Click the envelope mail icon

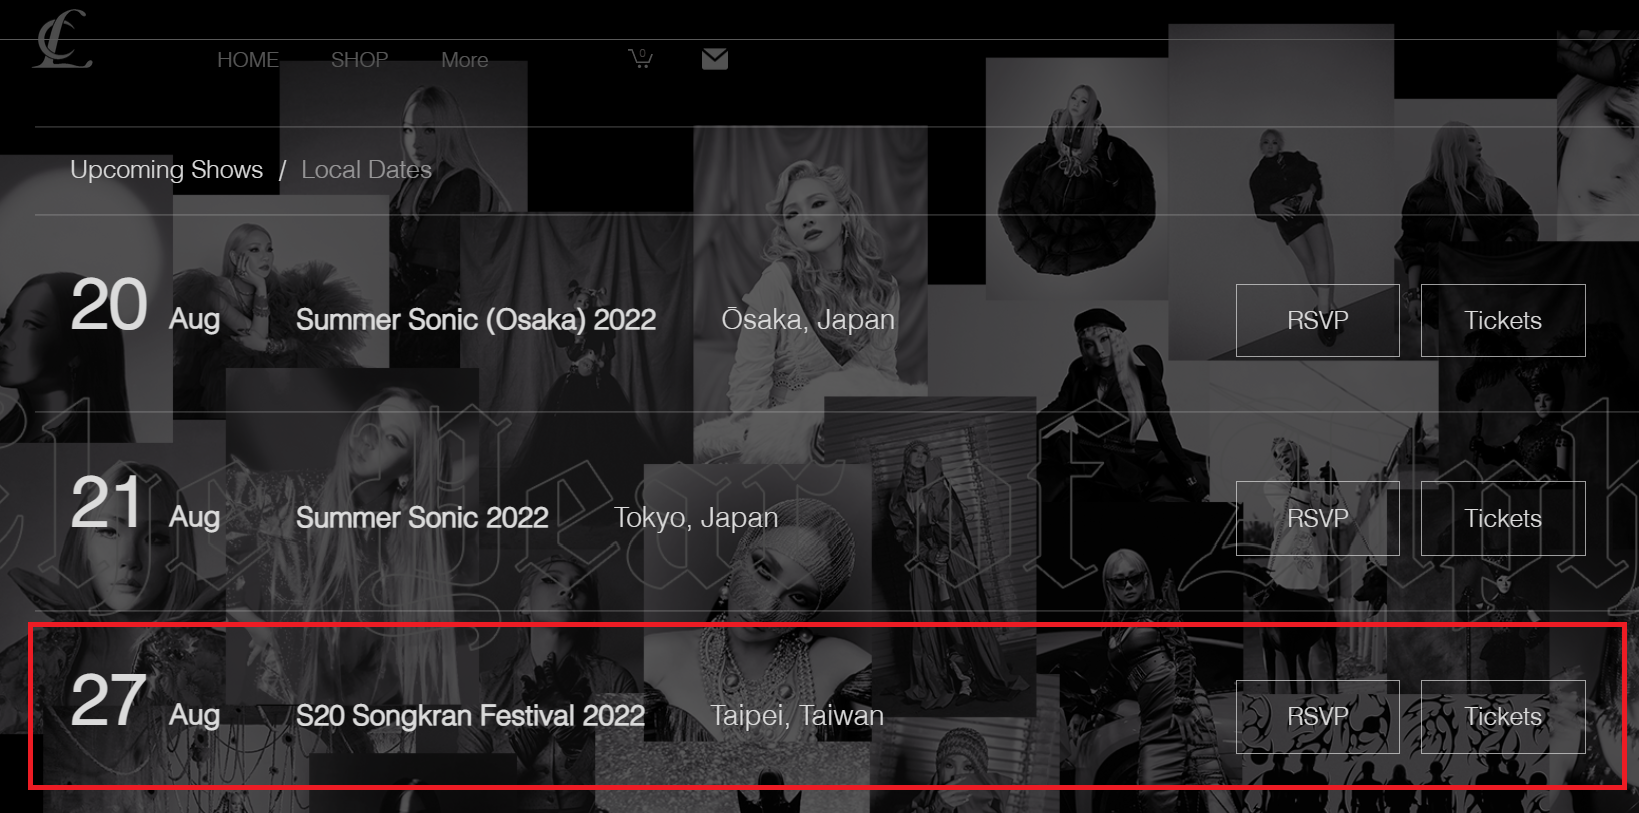point(715,59)
